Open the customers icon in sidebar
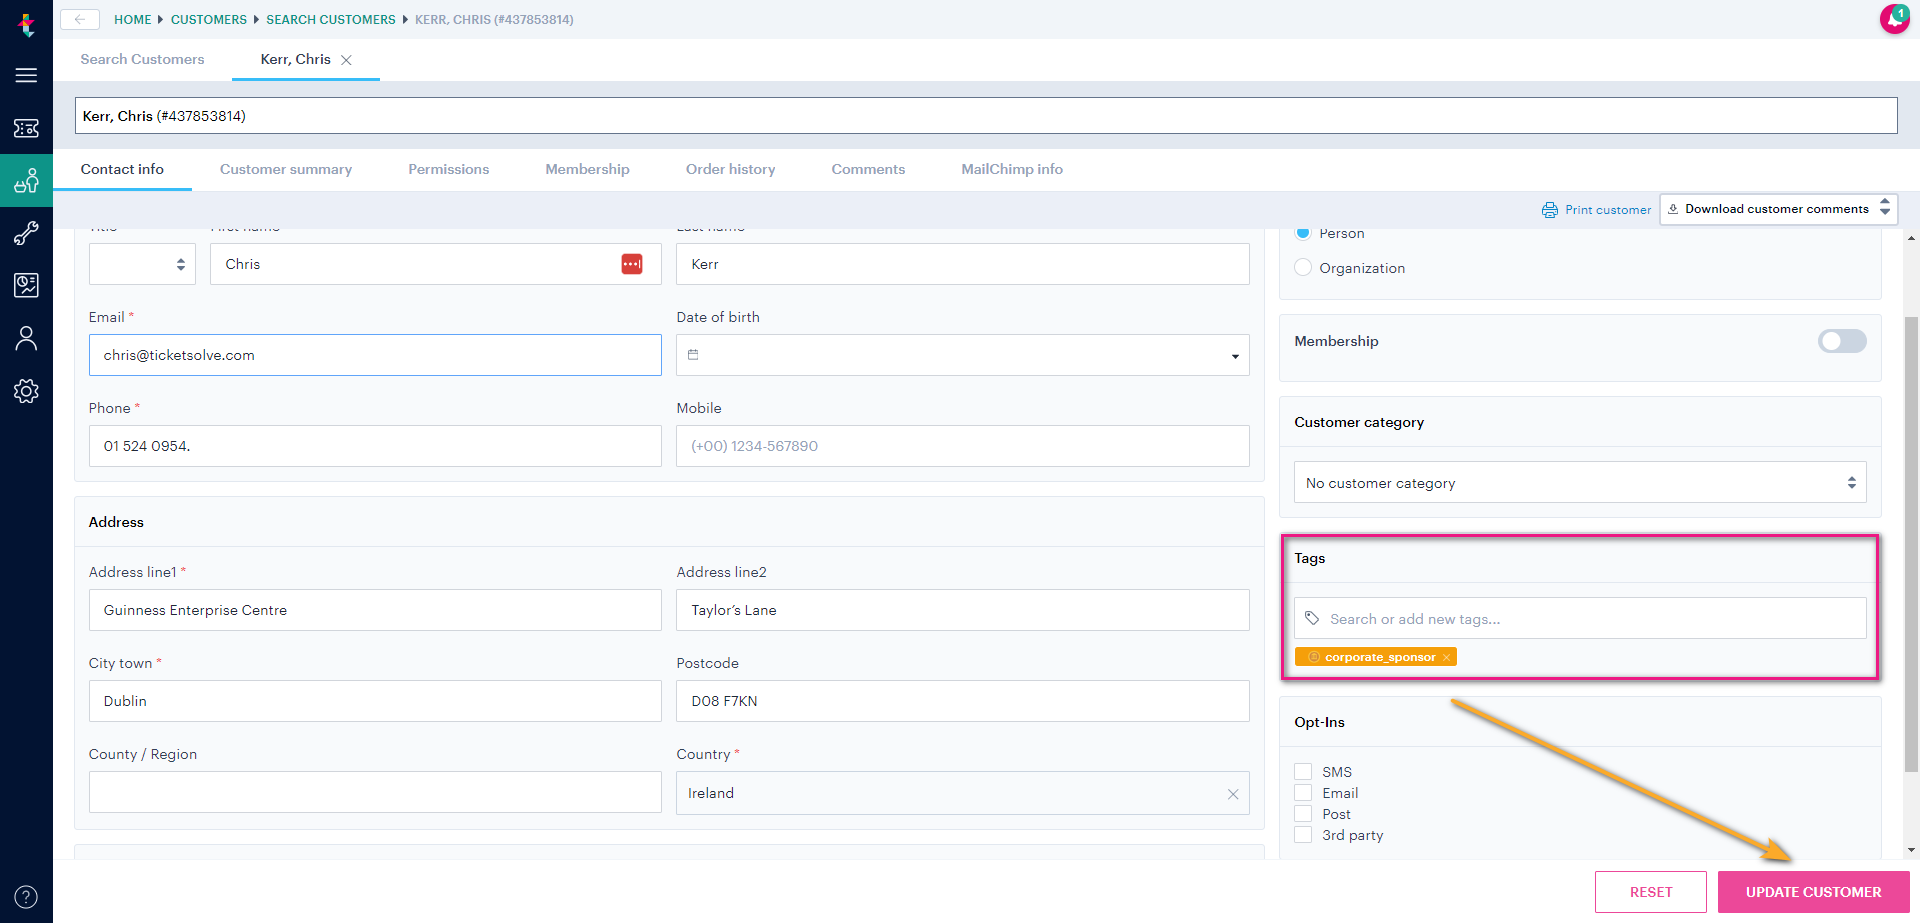The image size is (1920, 923). pos(27,181)
